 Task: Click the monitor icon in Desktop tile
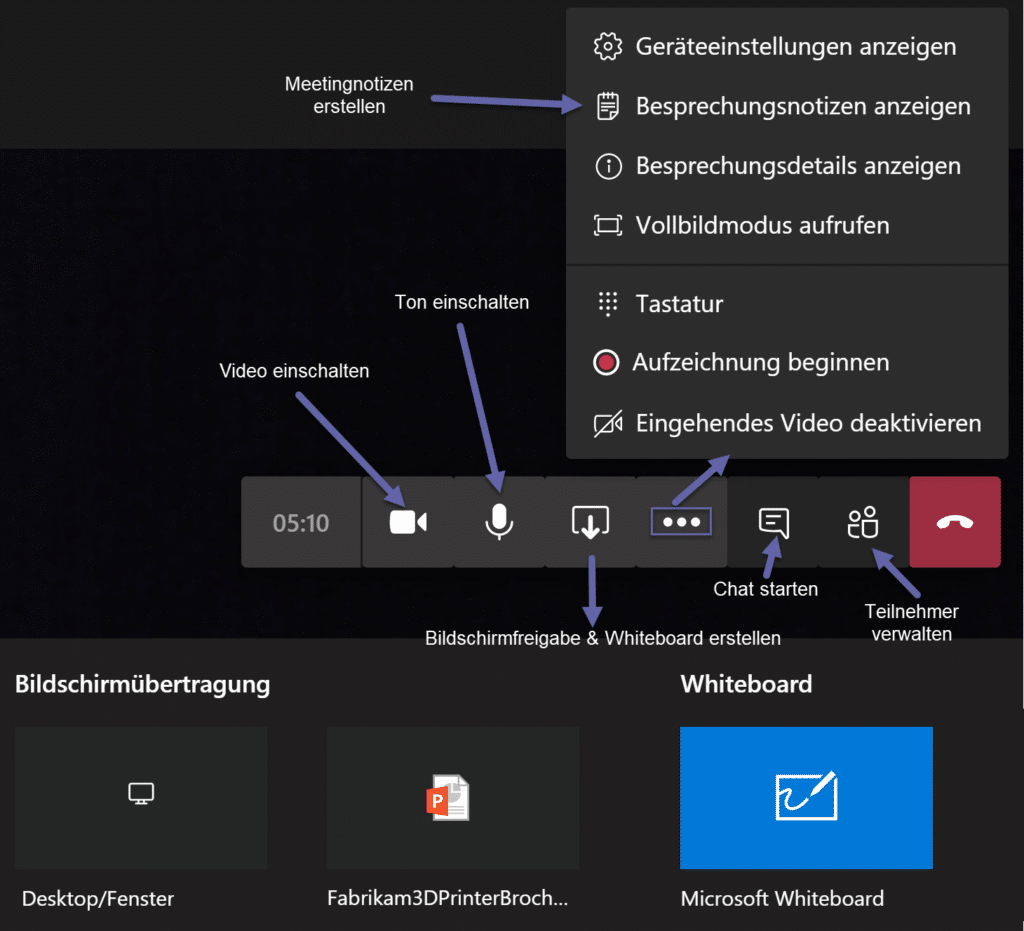pos(141,794)
